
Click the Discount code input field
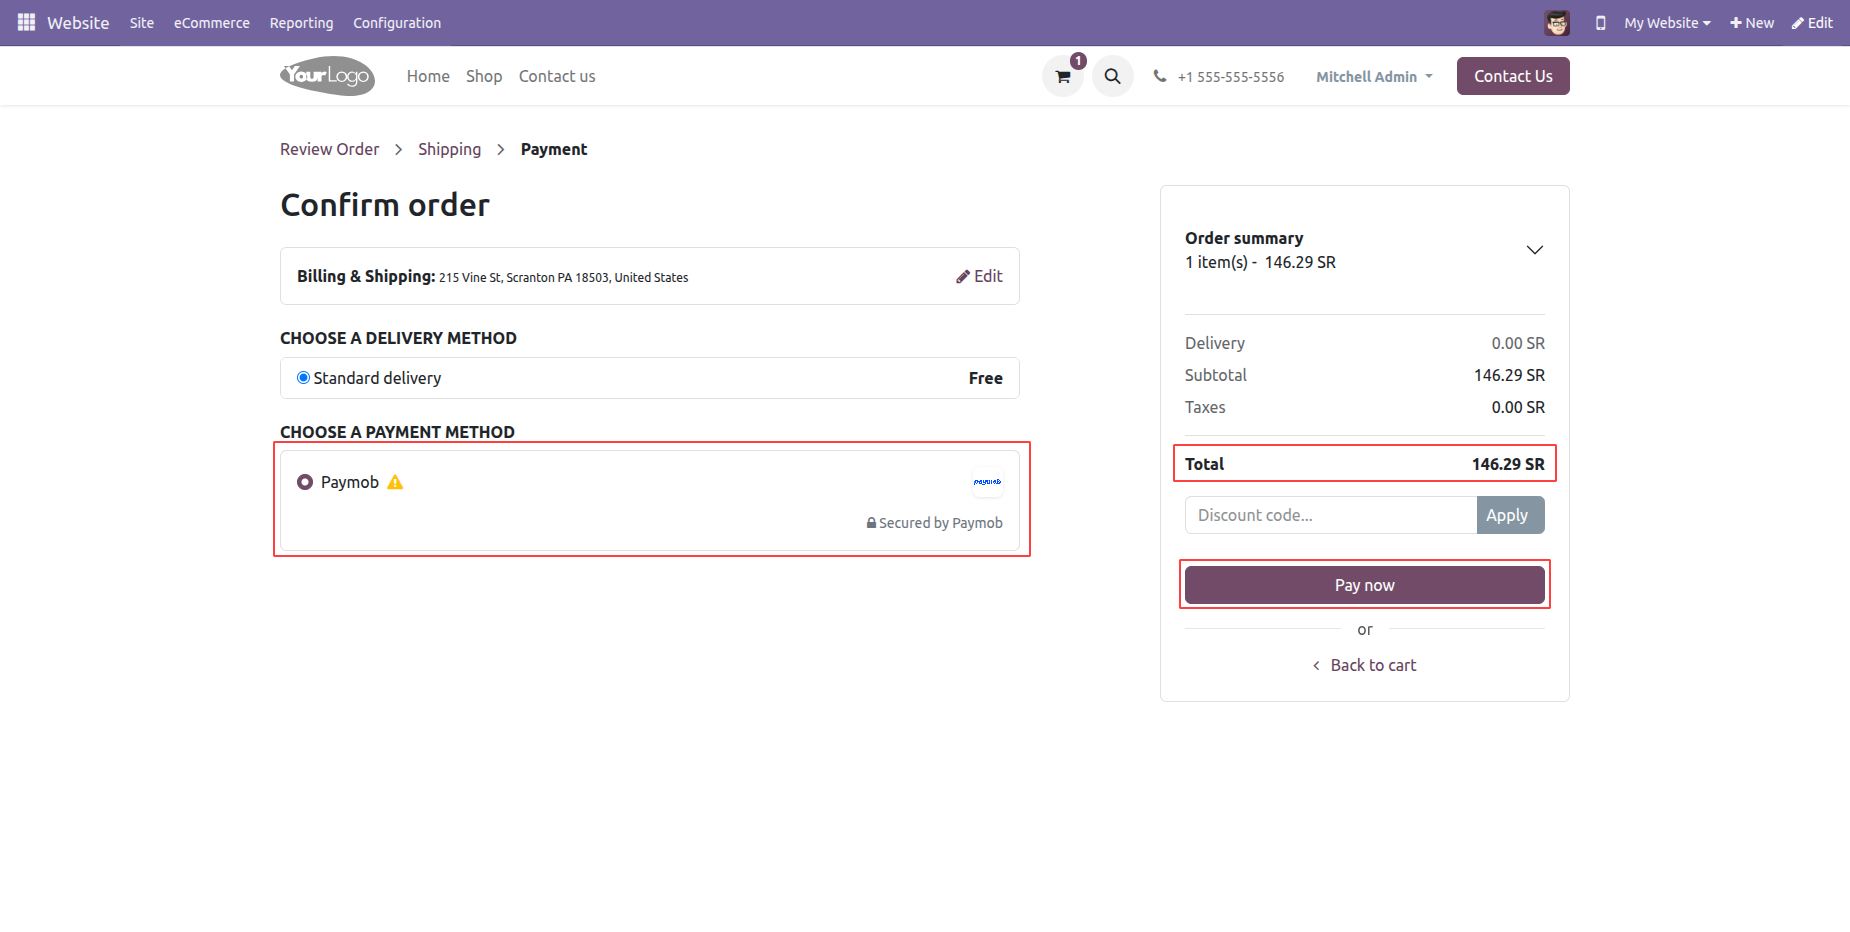1330,515
